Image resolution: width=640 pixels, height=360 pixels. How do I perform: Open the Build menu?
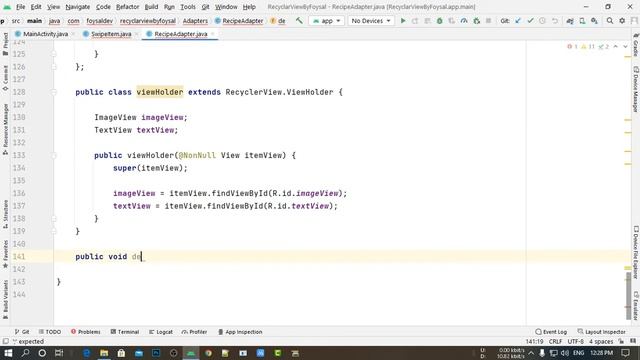pyautogui.click(x=151, y=7)
